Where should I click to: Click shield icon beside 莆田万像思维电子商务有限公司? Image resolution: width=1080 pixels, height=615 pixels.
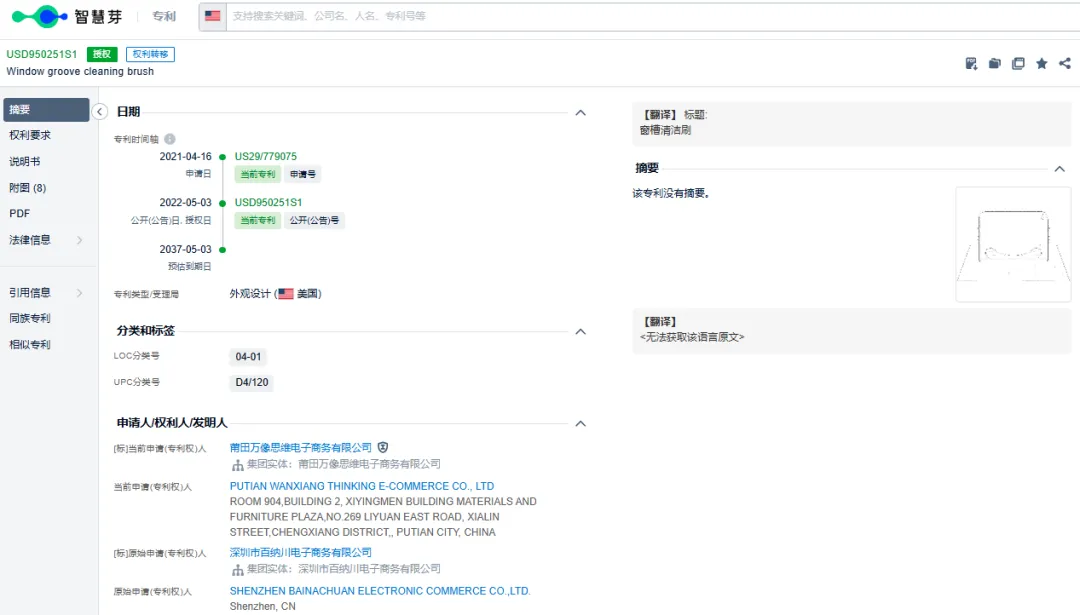click(383, 447)
